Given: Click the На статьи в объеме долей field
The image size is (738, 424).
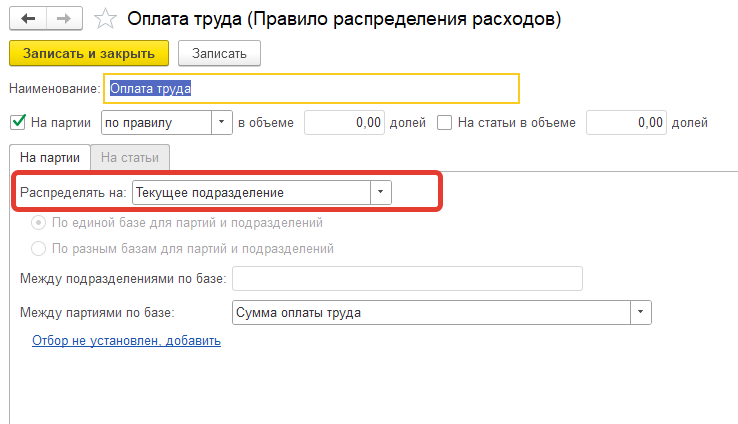Looking at the screenshot, I should (626, 123).
